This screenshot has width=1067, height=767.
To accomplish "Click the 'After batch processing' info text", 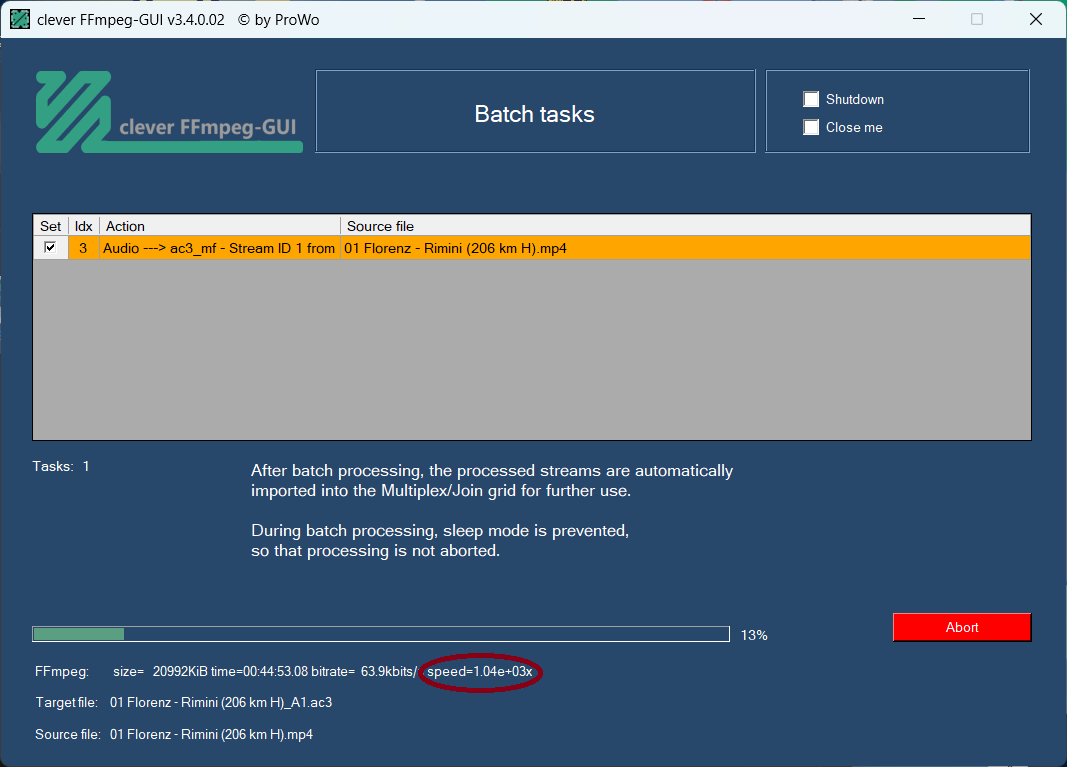I will pos(492,480).
